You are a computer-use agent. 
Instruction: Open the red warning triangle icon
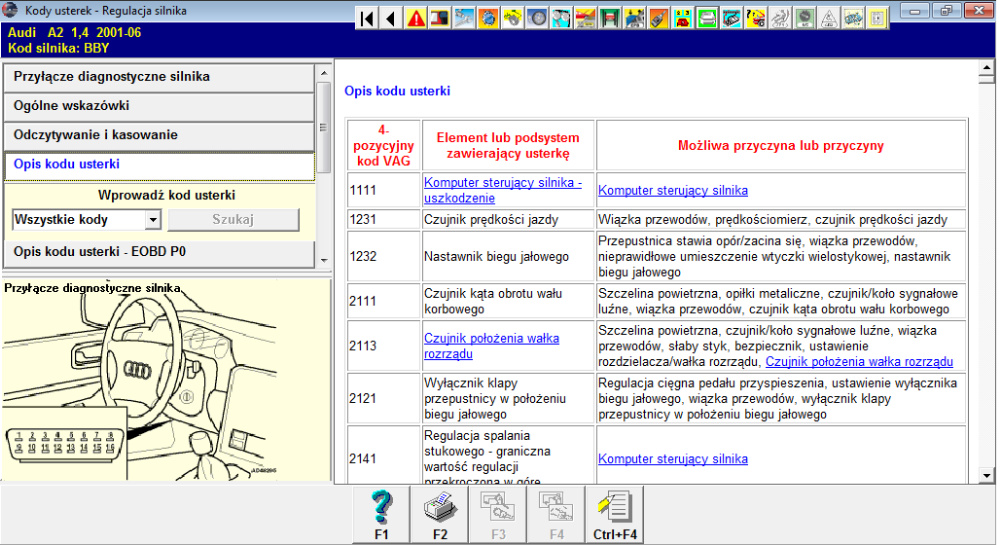click(x=416, y=18)
